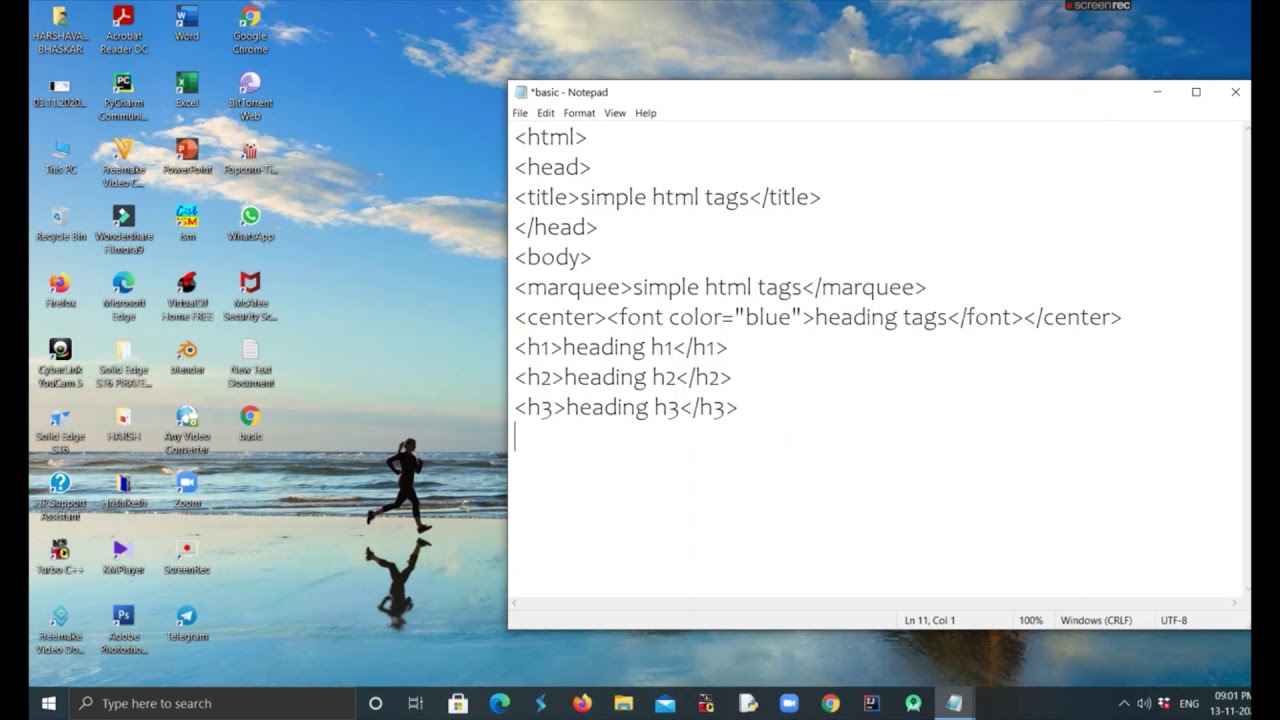The height and width of the screenshot is (720, 1280).
Task: Open Microsoft Store from the taskbar
Action: click(x=458, y=703)
